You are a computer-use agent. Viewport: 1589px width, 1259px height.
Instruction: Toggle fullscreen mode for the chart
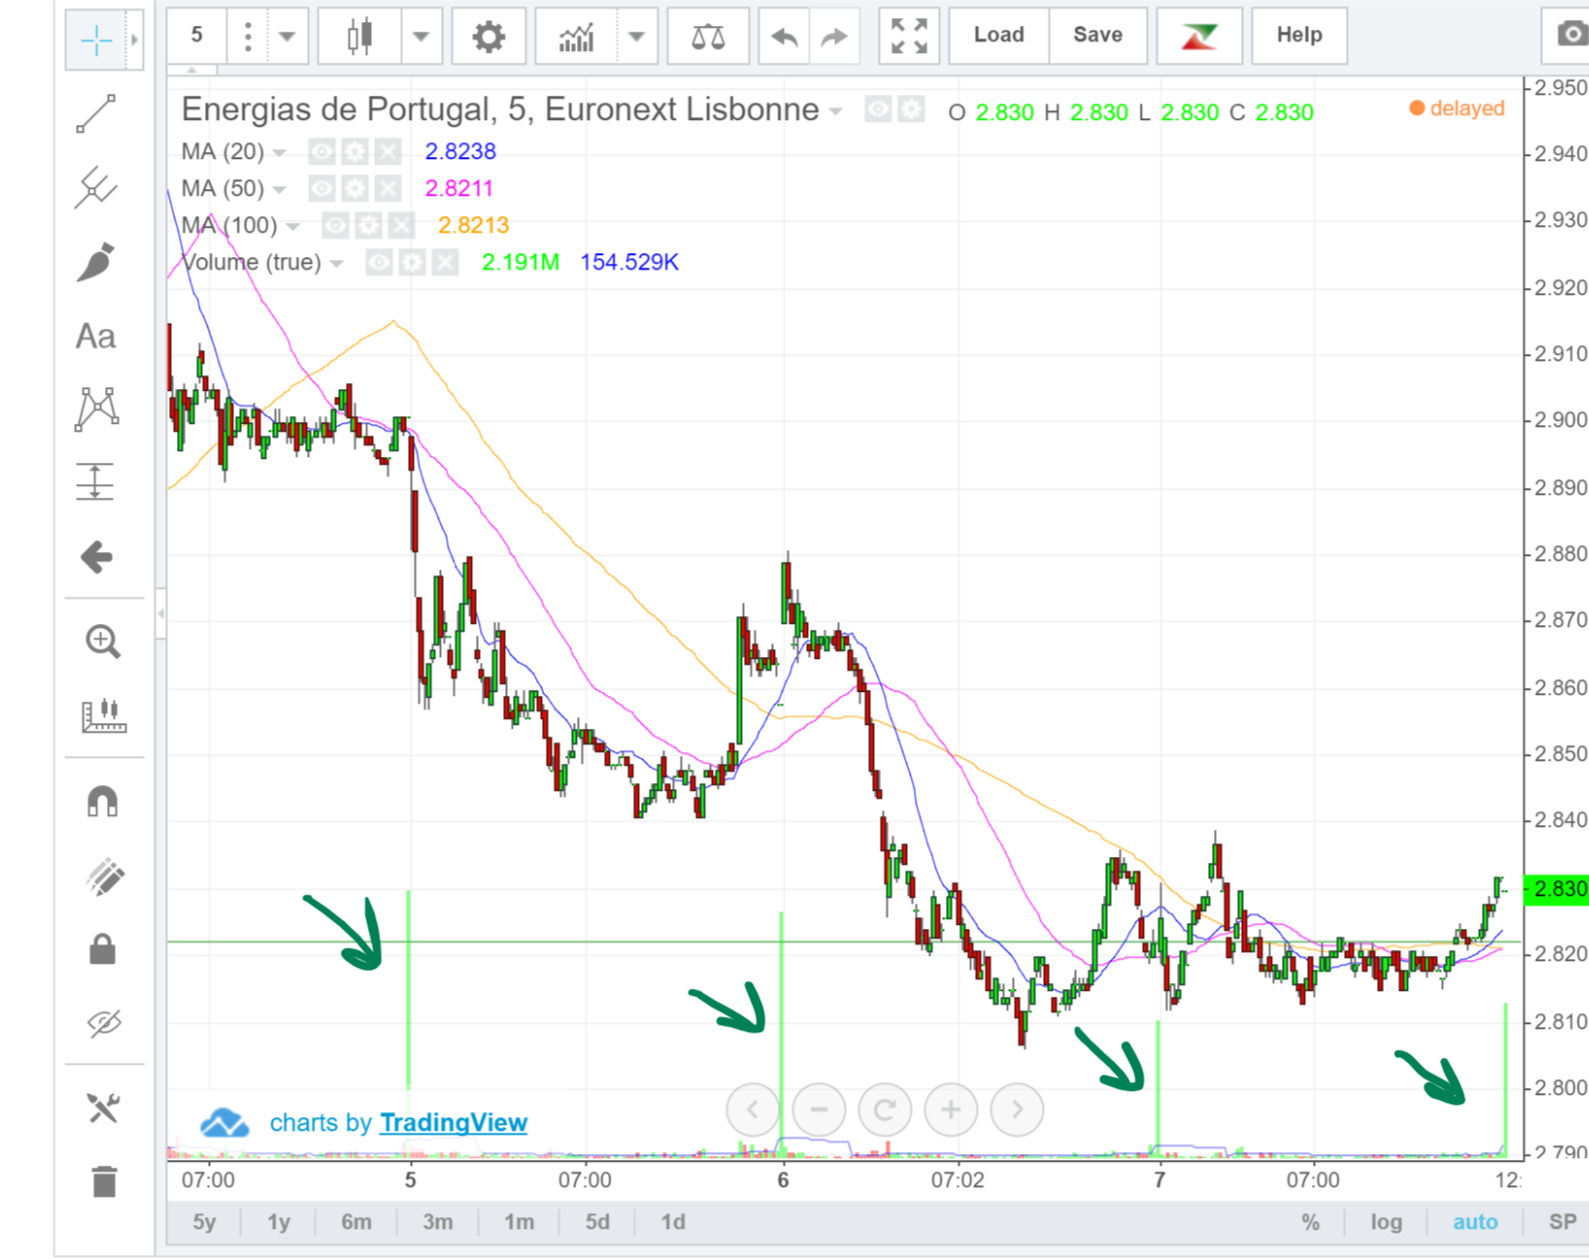pos(909,37)
